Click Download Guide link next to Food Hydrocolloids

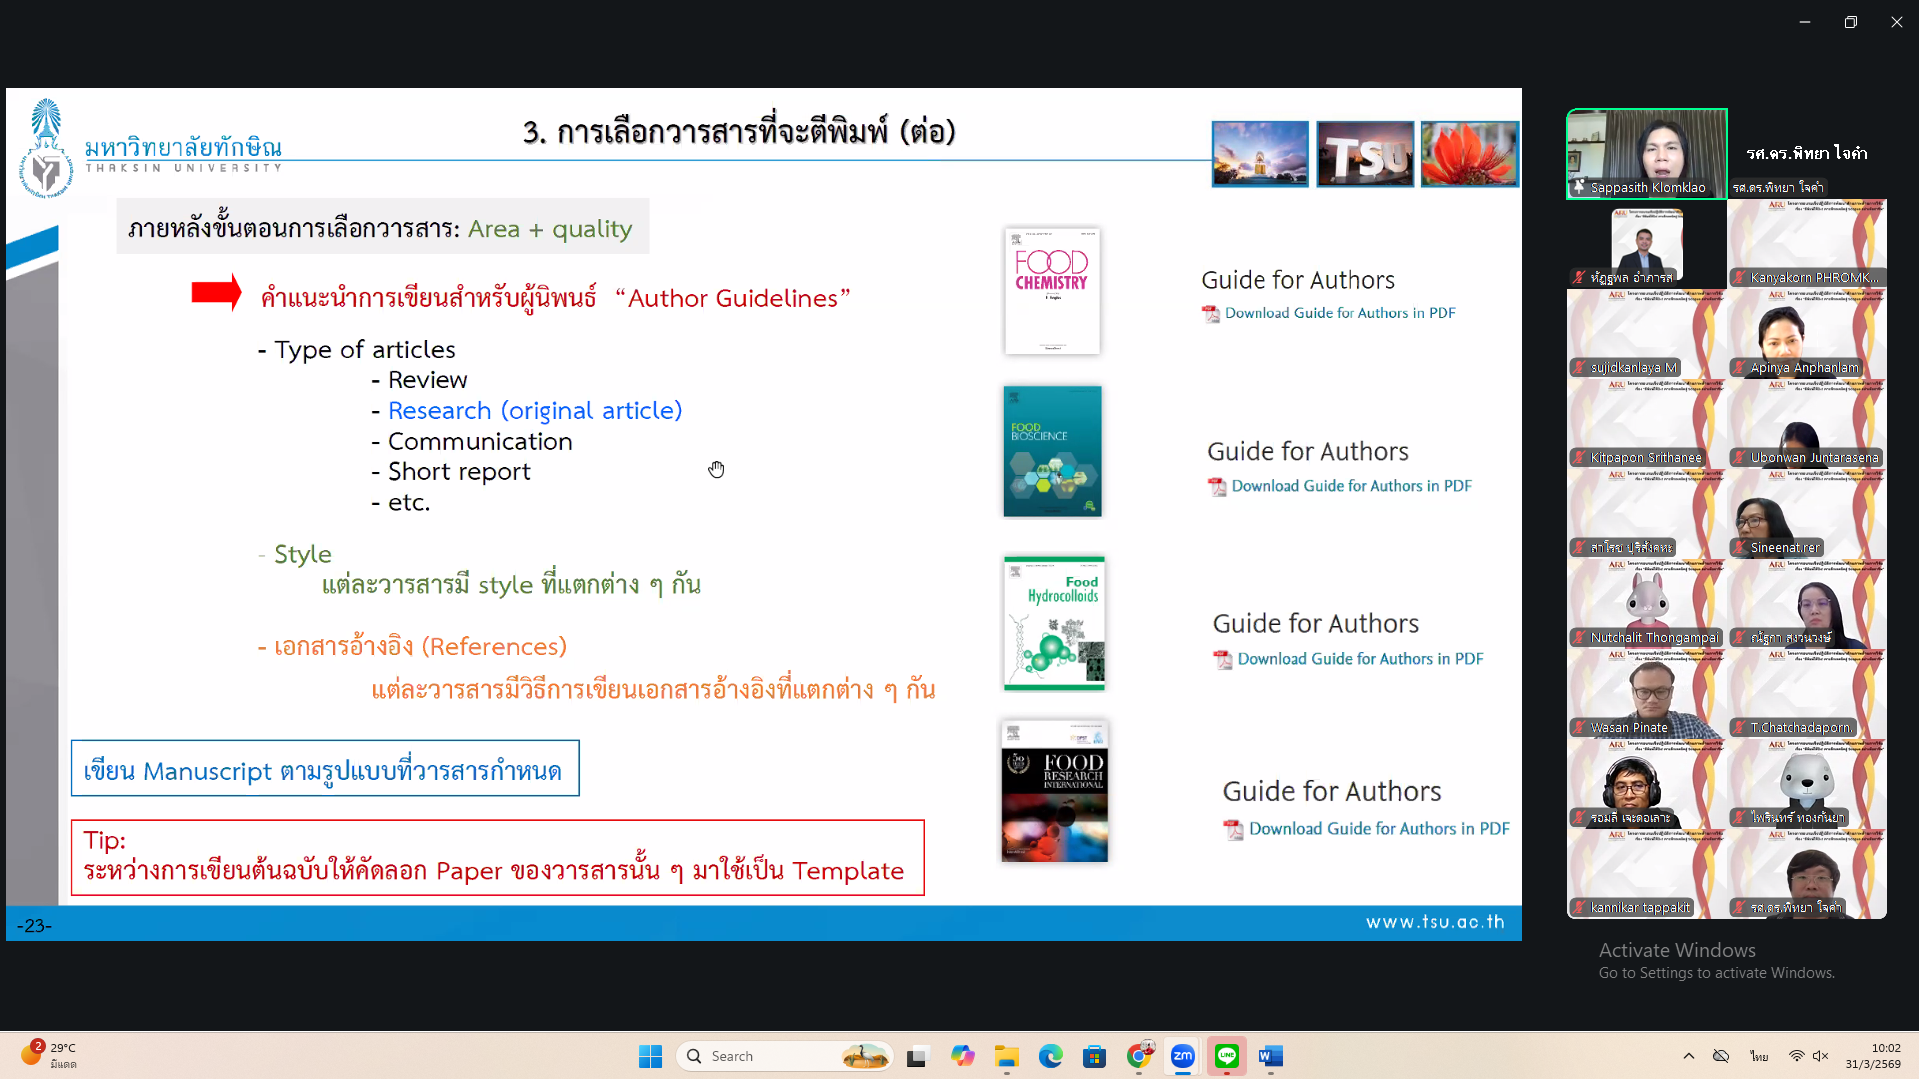tap(1359, 659)
